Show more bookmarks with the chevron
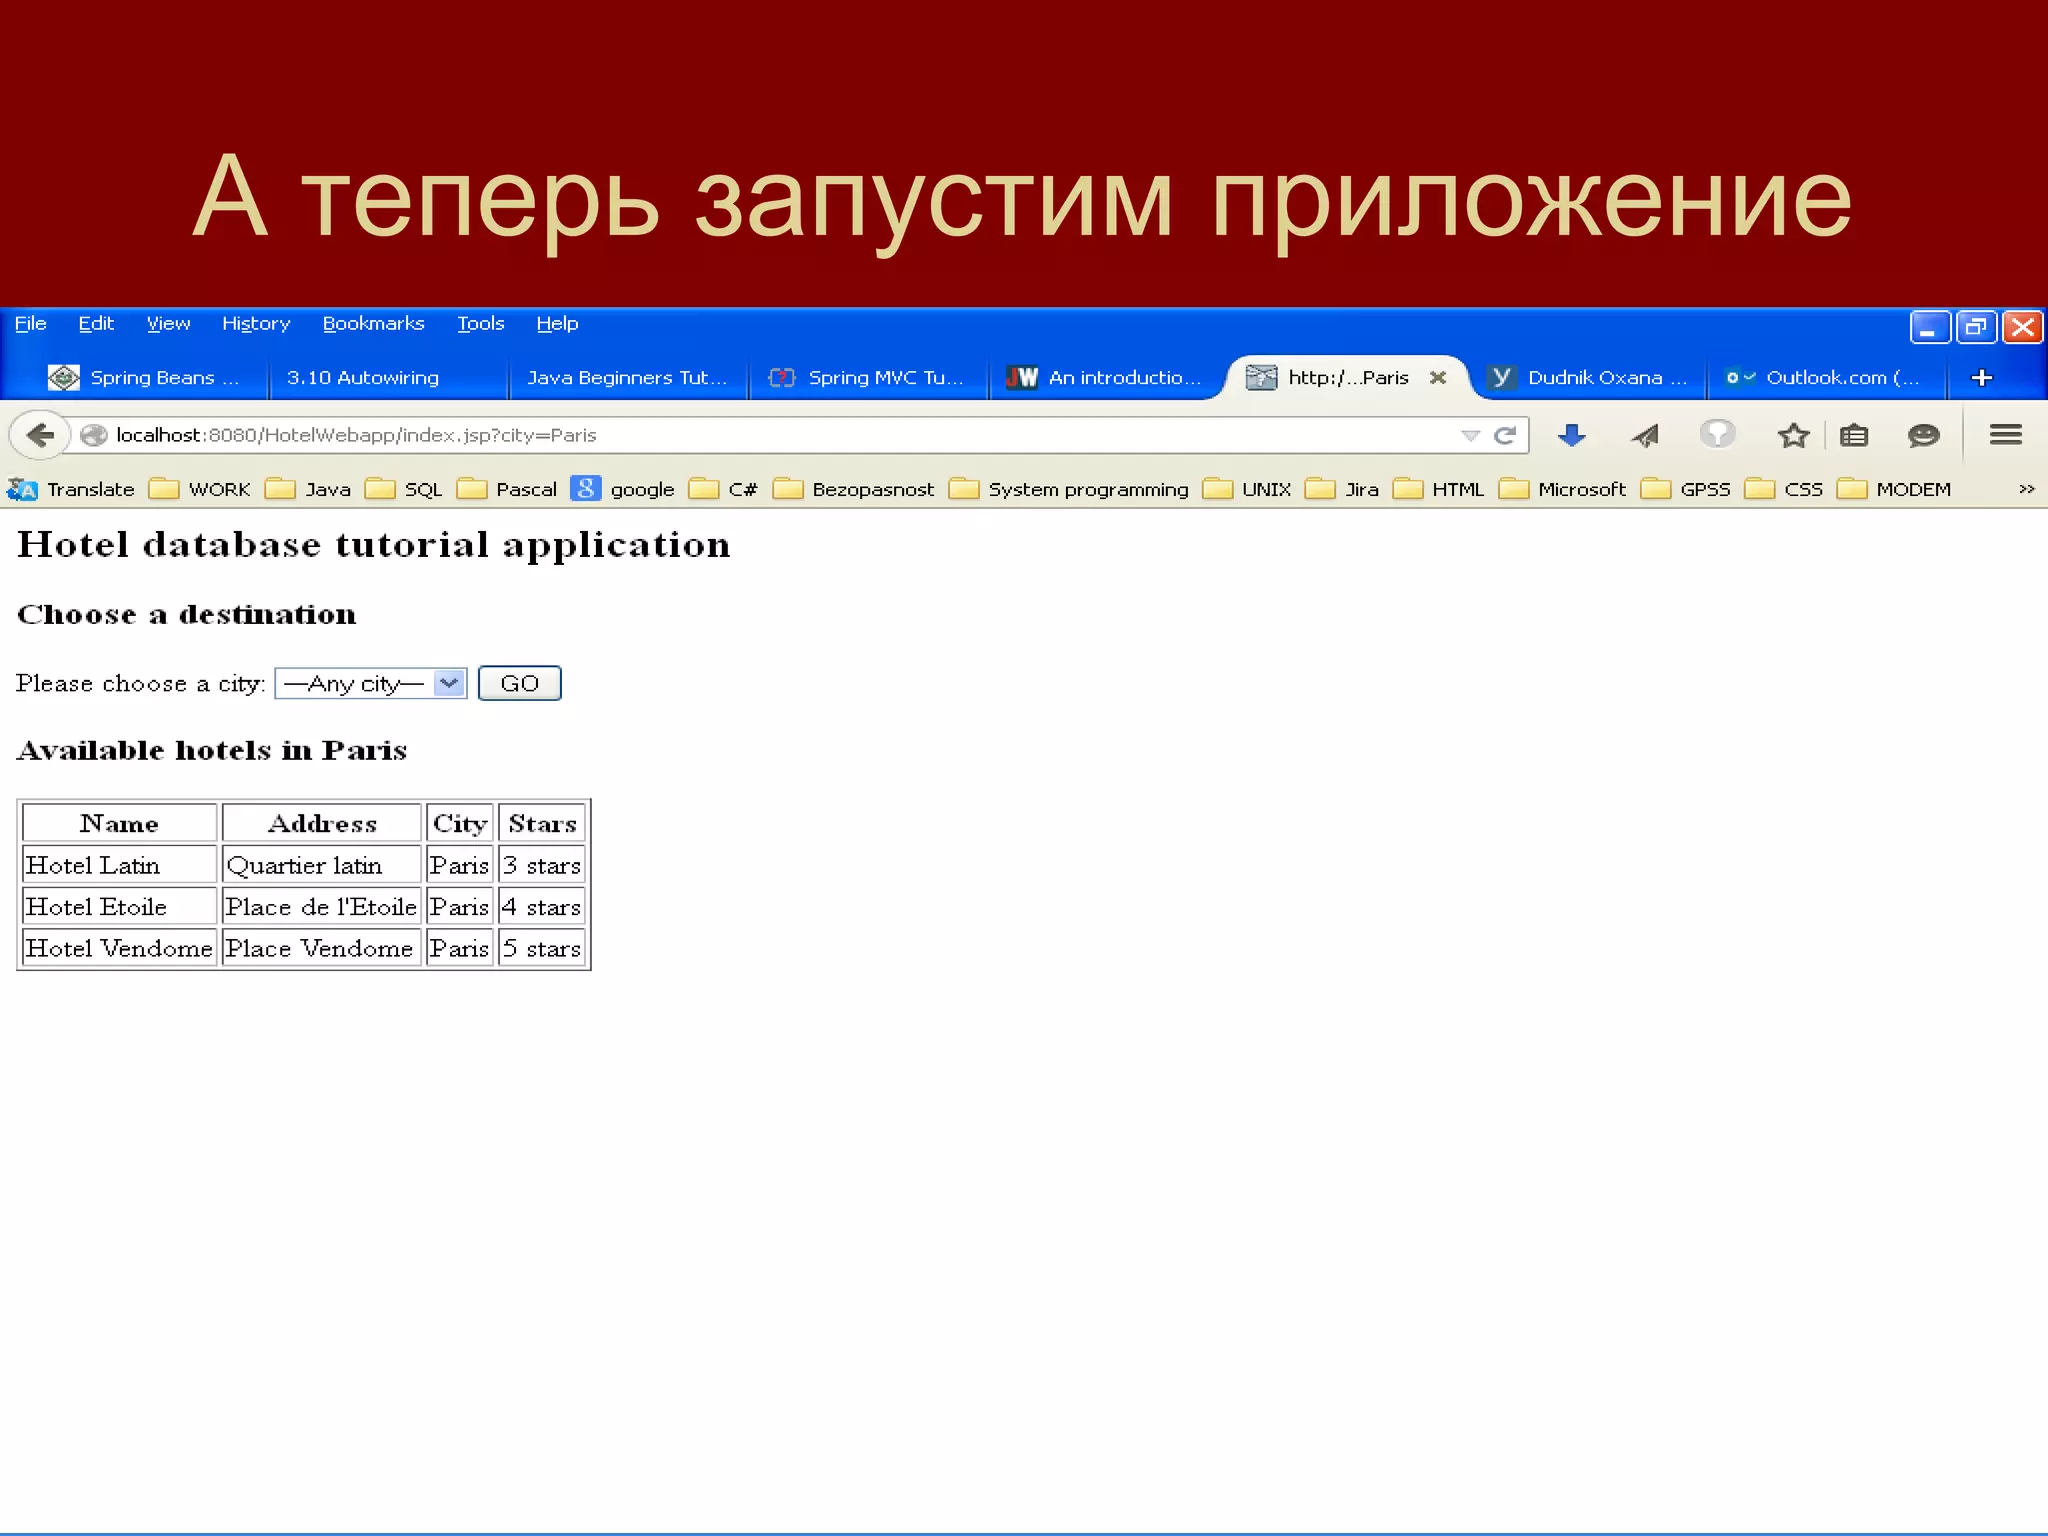The width and height of the screenshot is (2048, 1536). (x=2027, y=489)
